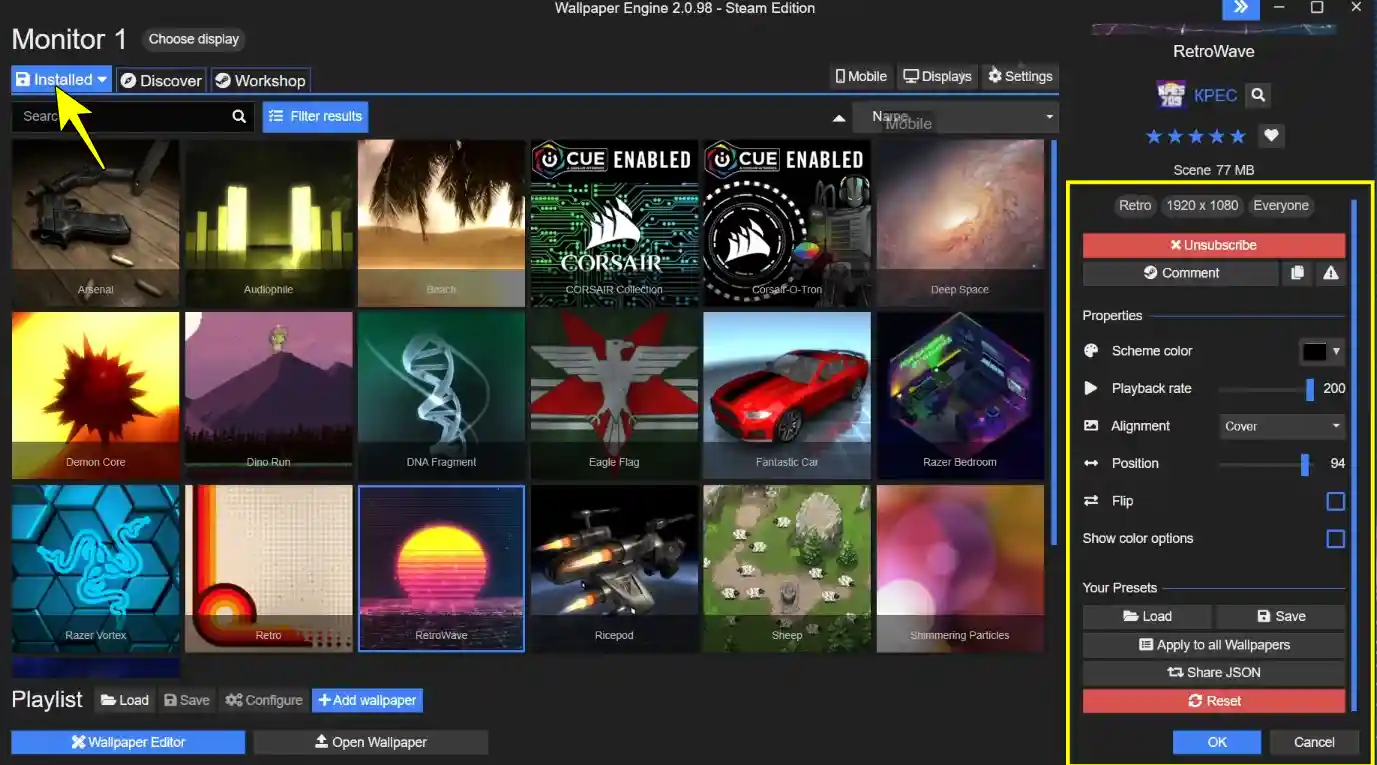Select the Shimmering Particles wallpaper
This screenshot has height=765, width=1377.
coord(960,569)
